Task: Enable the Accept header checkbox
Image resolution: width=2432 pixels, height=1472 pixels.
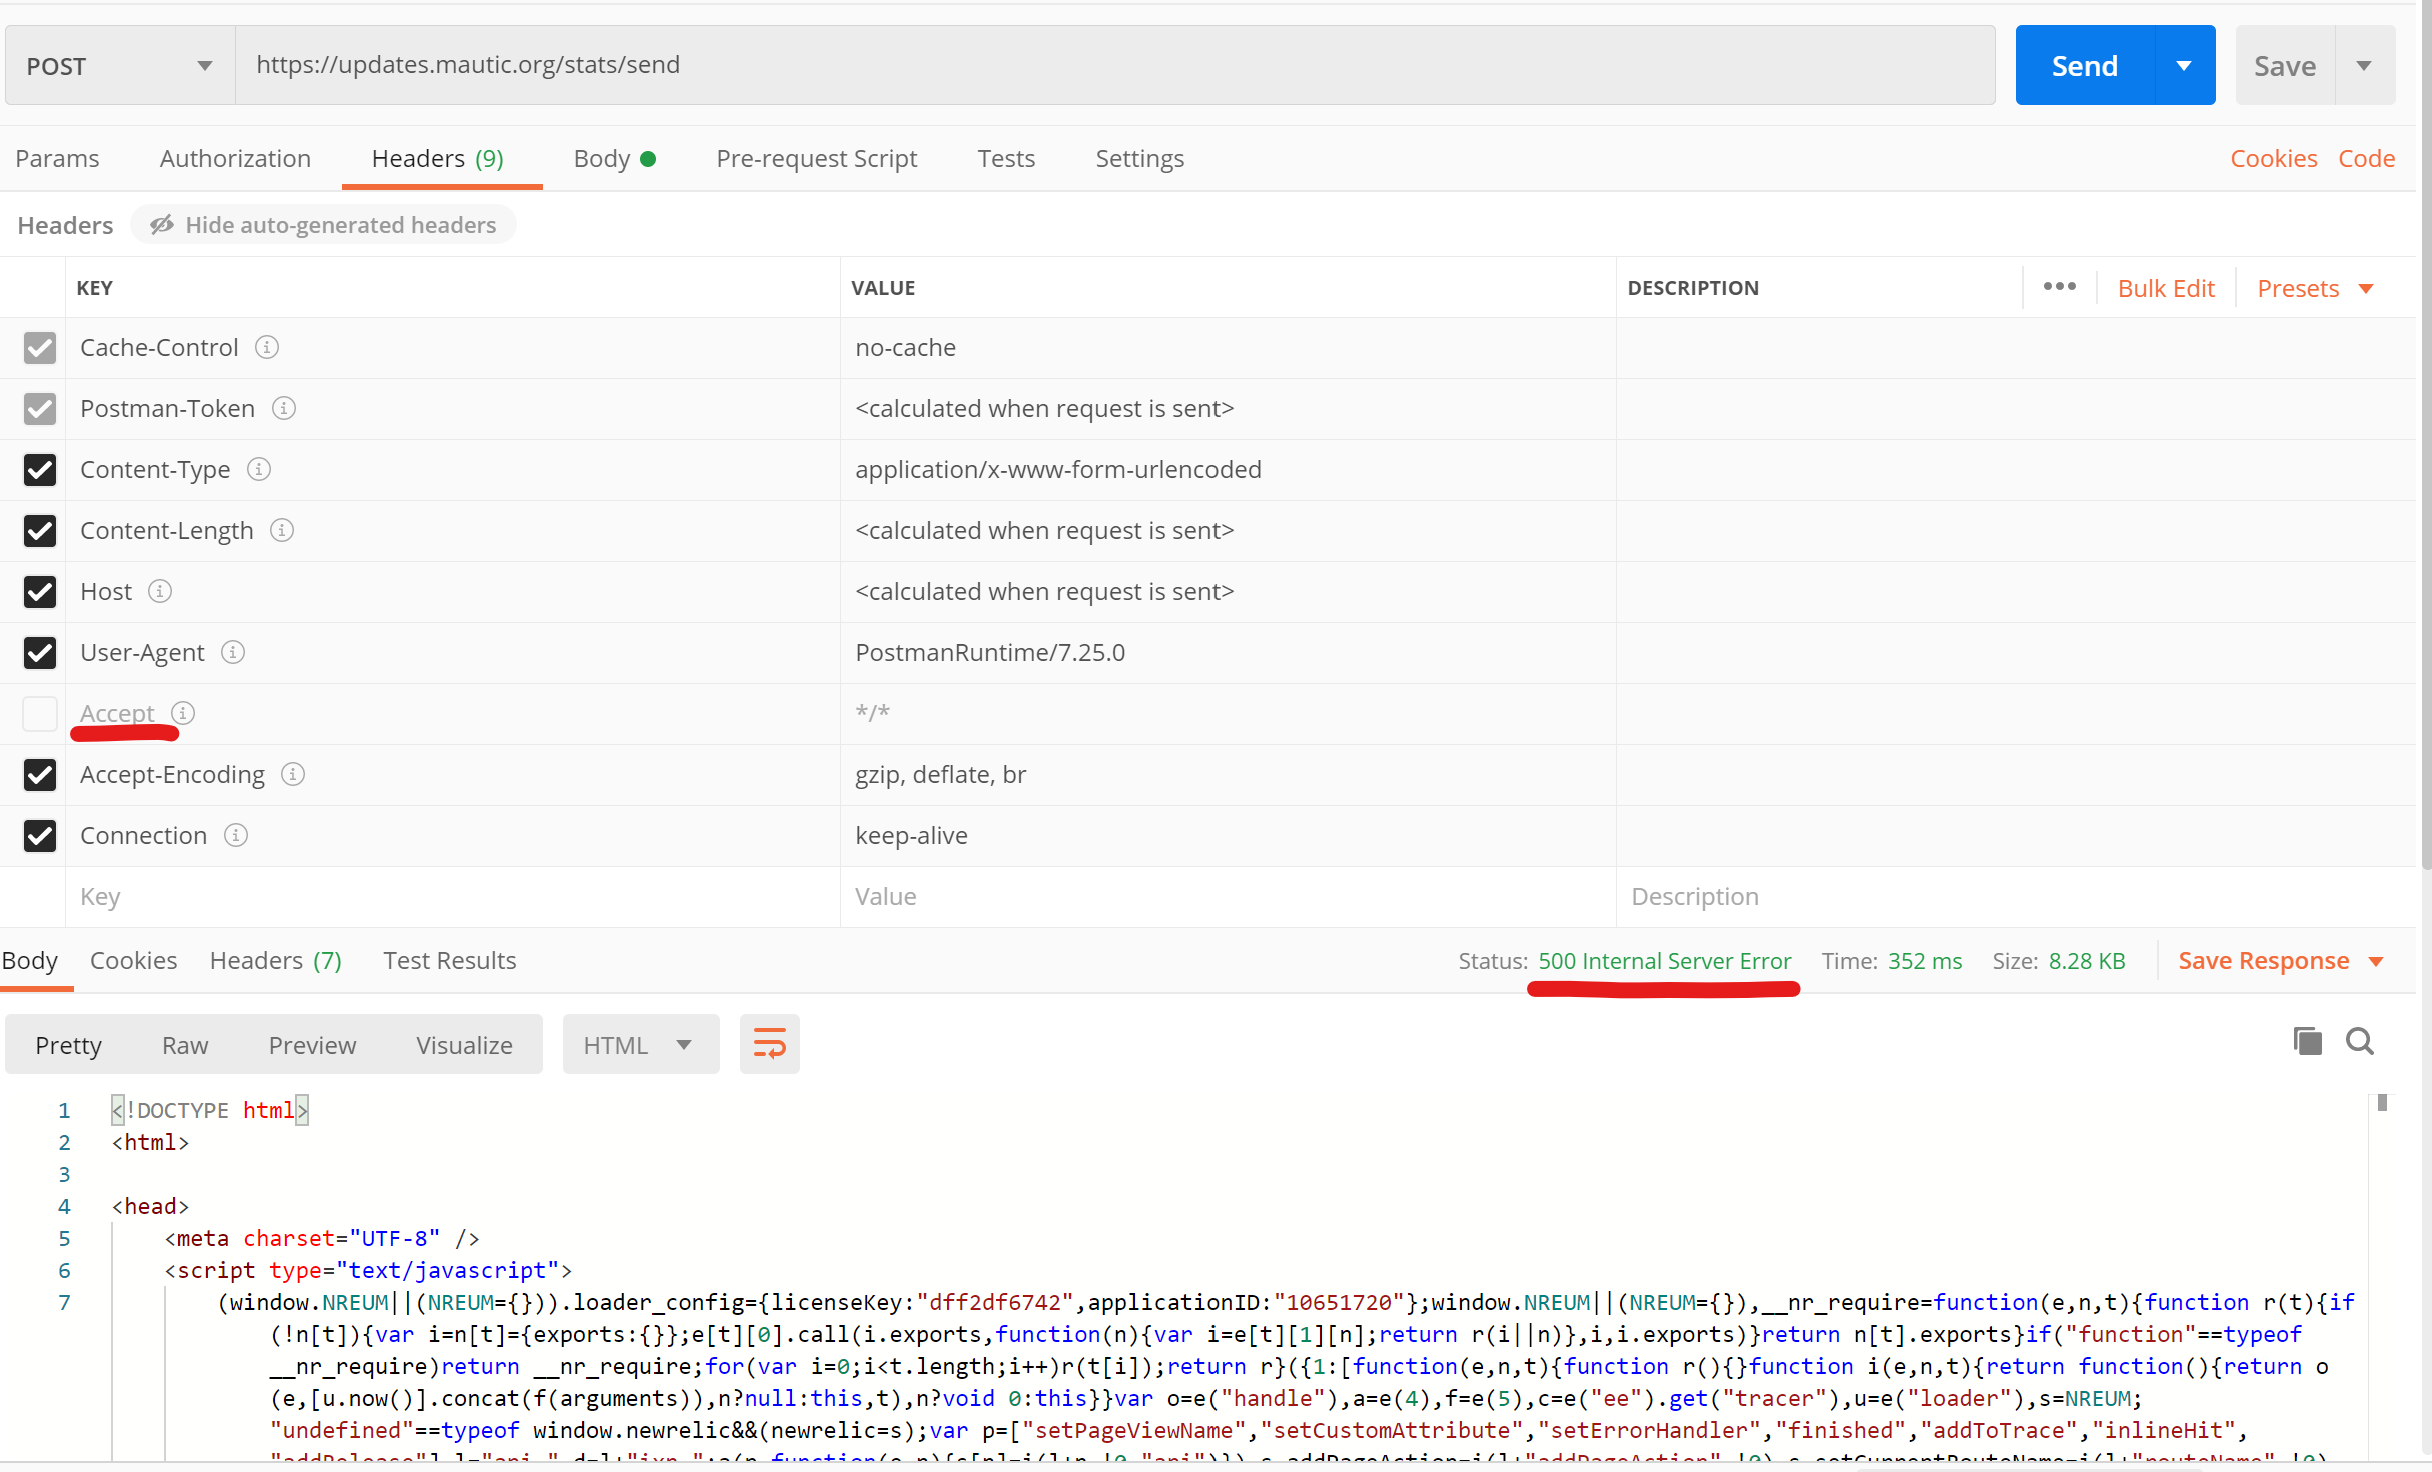Action: click(39, 713)
